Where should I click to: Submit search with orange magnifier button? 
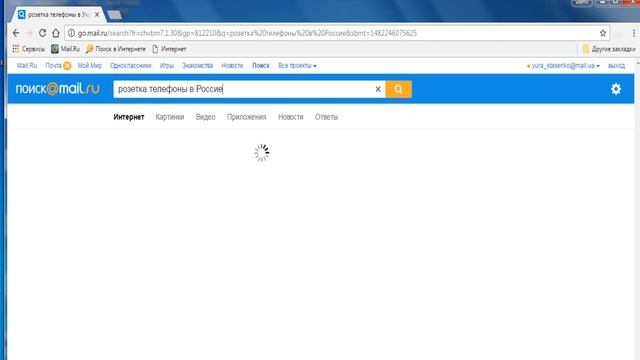click(x=398, y=89)
